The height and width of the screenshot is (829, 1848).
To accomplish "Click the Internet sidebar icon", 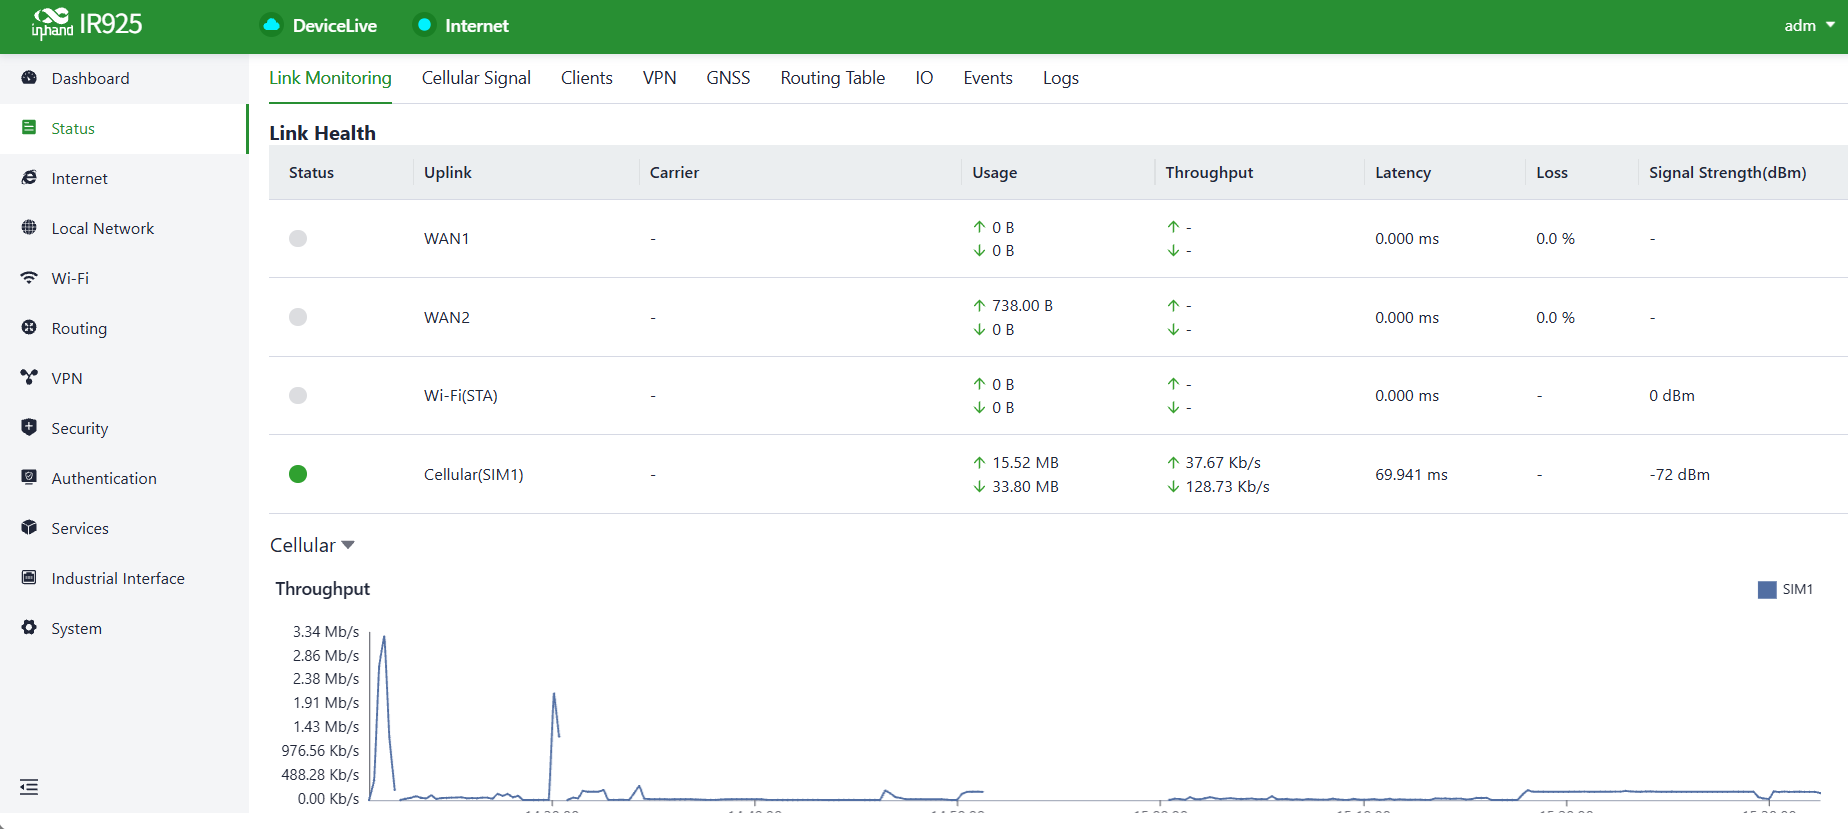I will tap(29, 178).
